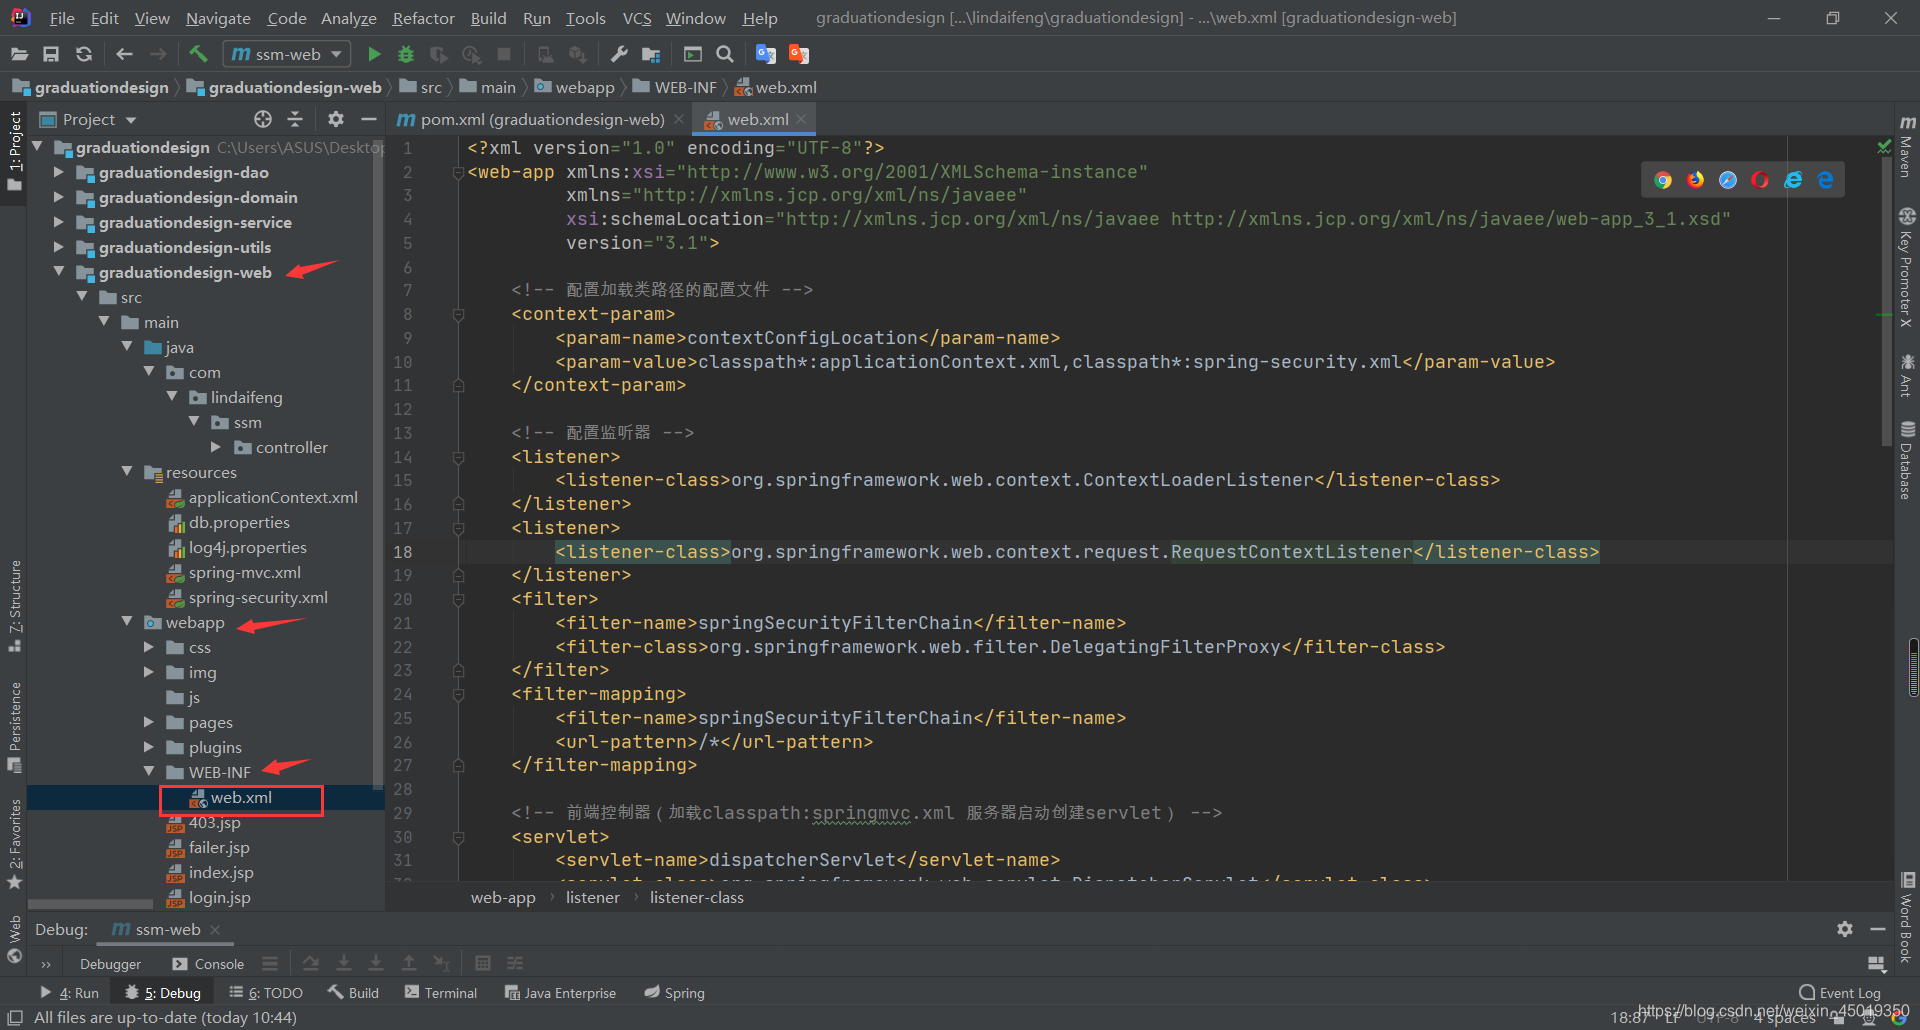Click the Open folder toolbar icon
1920x1030 pixels.
[x=19, y=54]
